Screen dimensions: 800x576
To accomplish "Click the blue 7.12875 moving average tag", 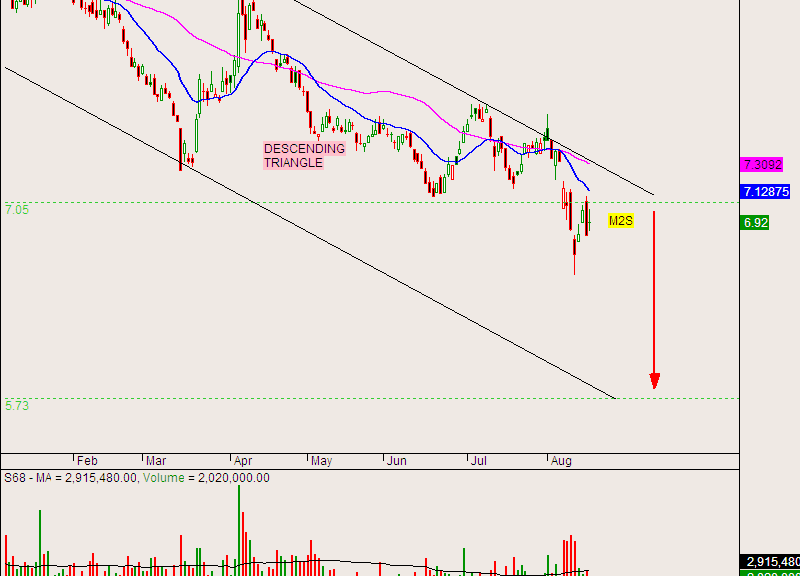I will (766, 191).
